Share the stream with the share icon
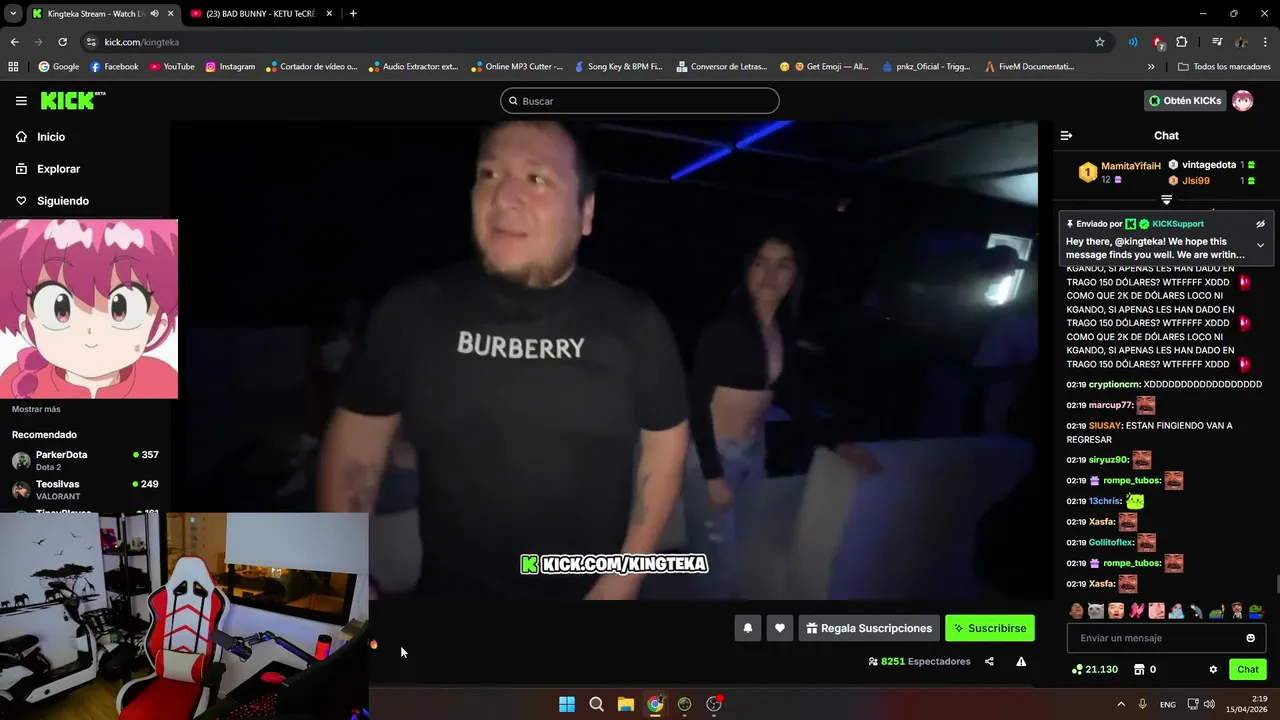This screenshot has width=1280, height=720. (x=989, y=661)
